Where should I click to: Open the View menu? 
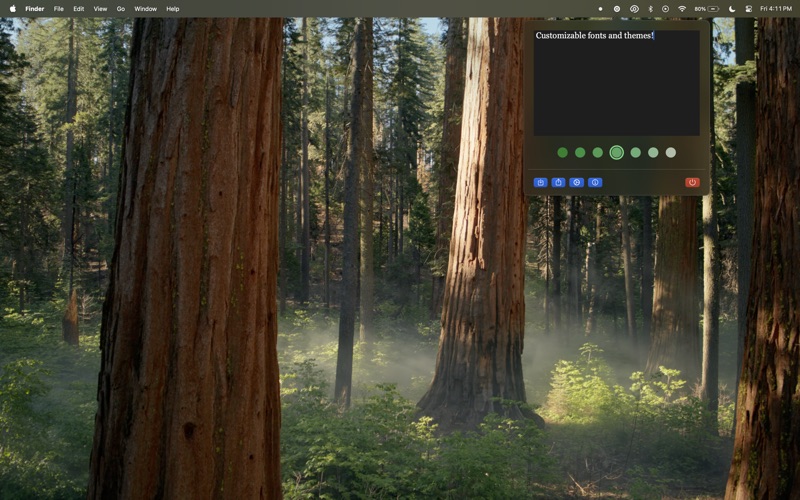(101, 9)
